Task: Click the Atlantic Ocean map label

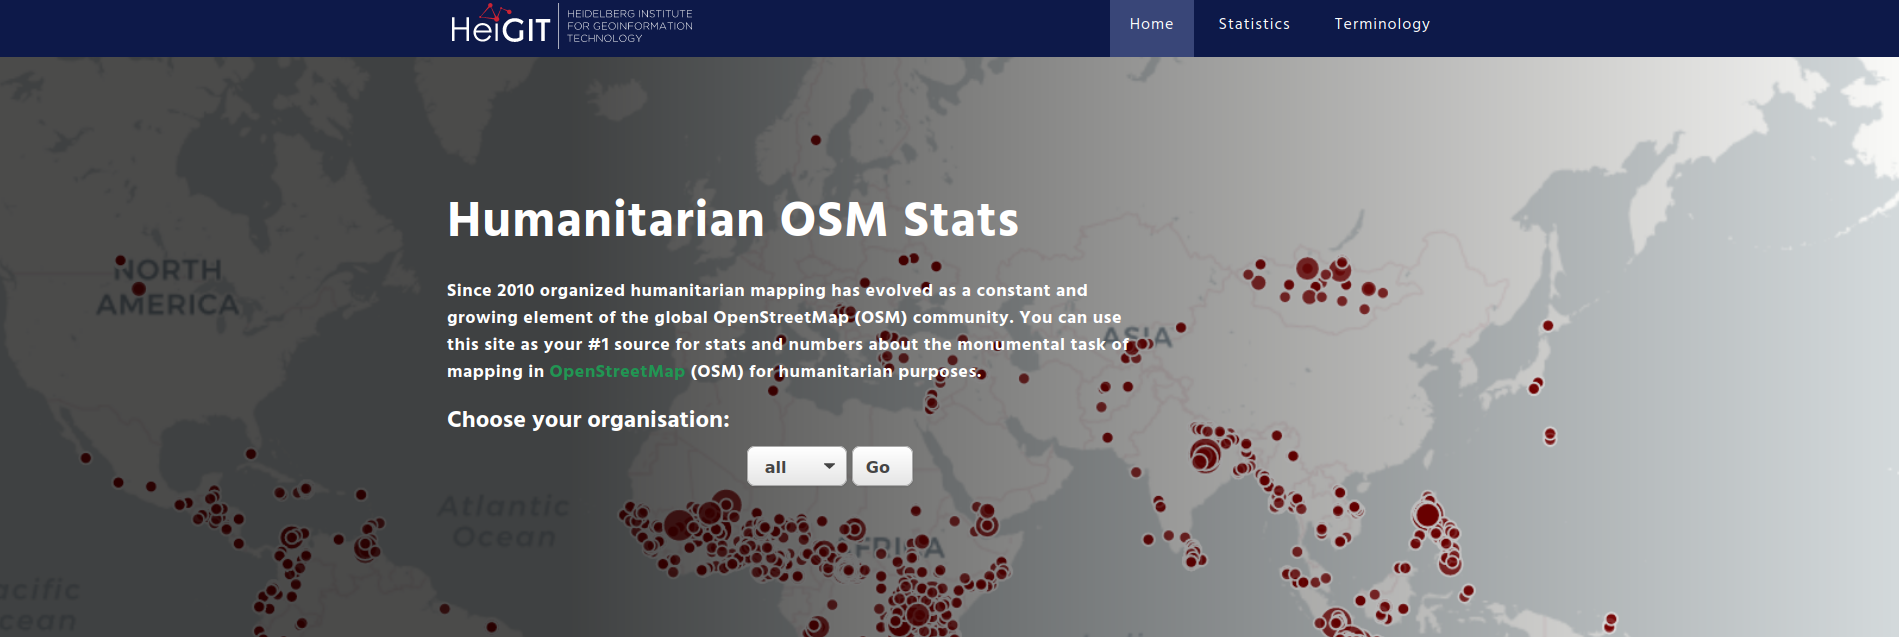Action: pos(504,521)
